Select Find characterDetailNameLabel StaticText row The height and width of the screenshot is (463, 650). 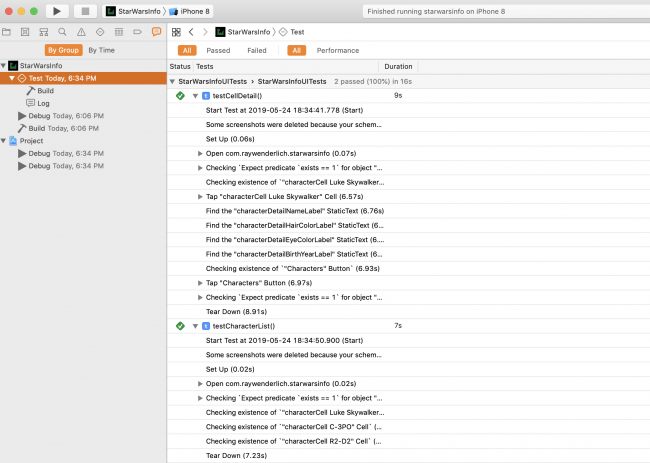408,211
